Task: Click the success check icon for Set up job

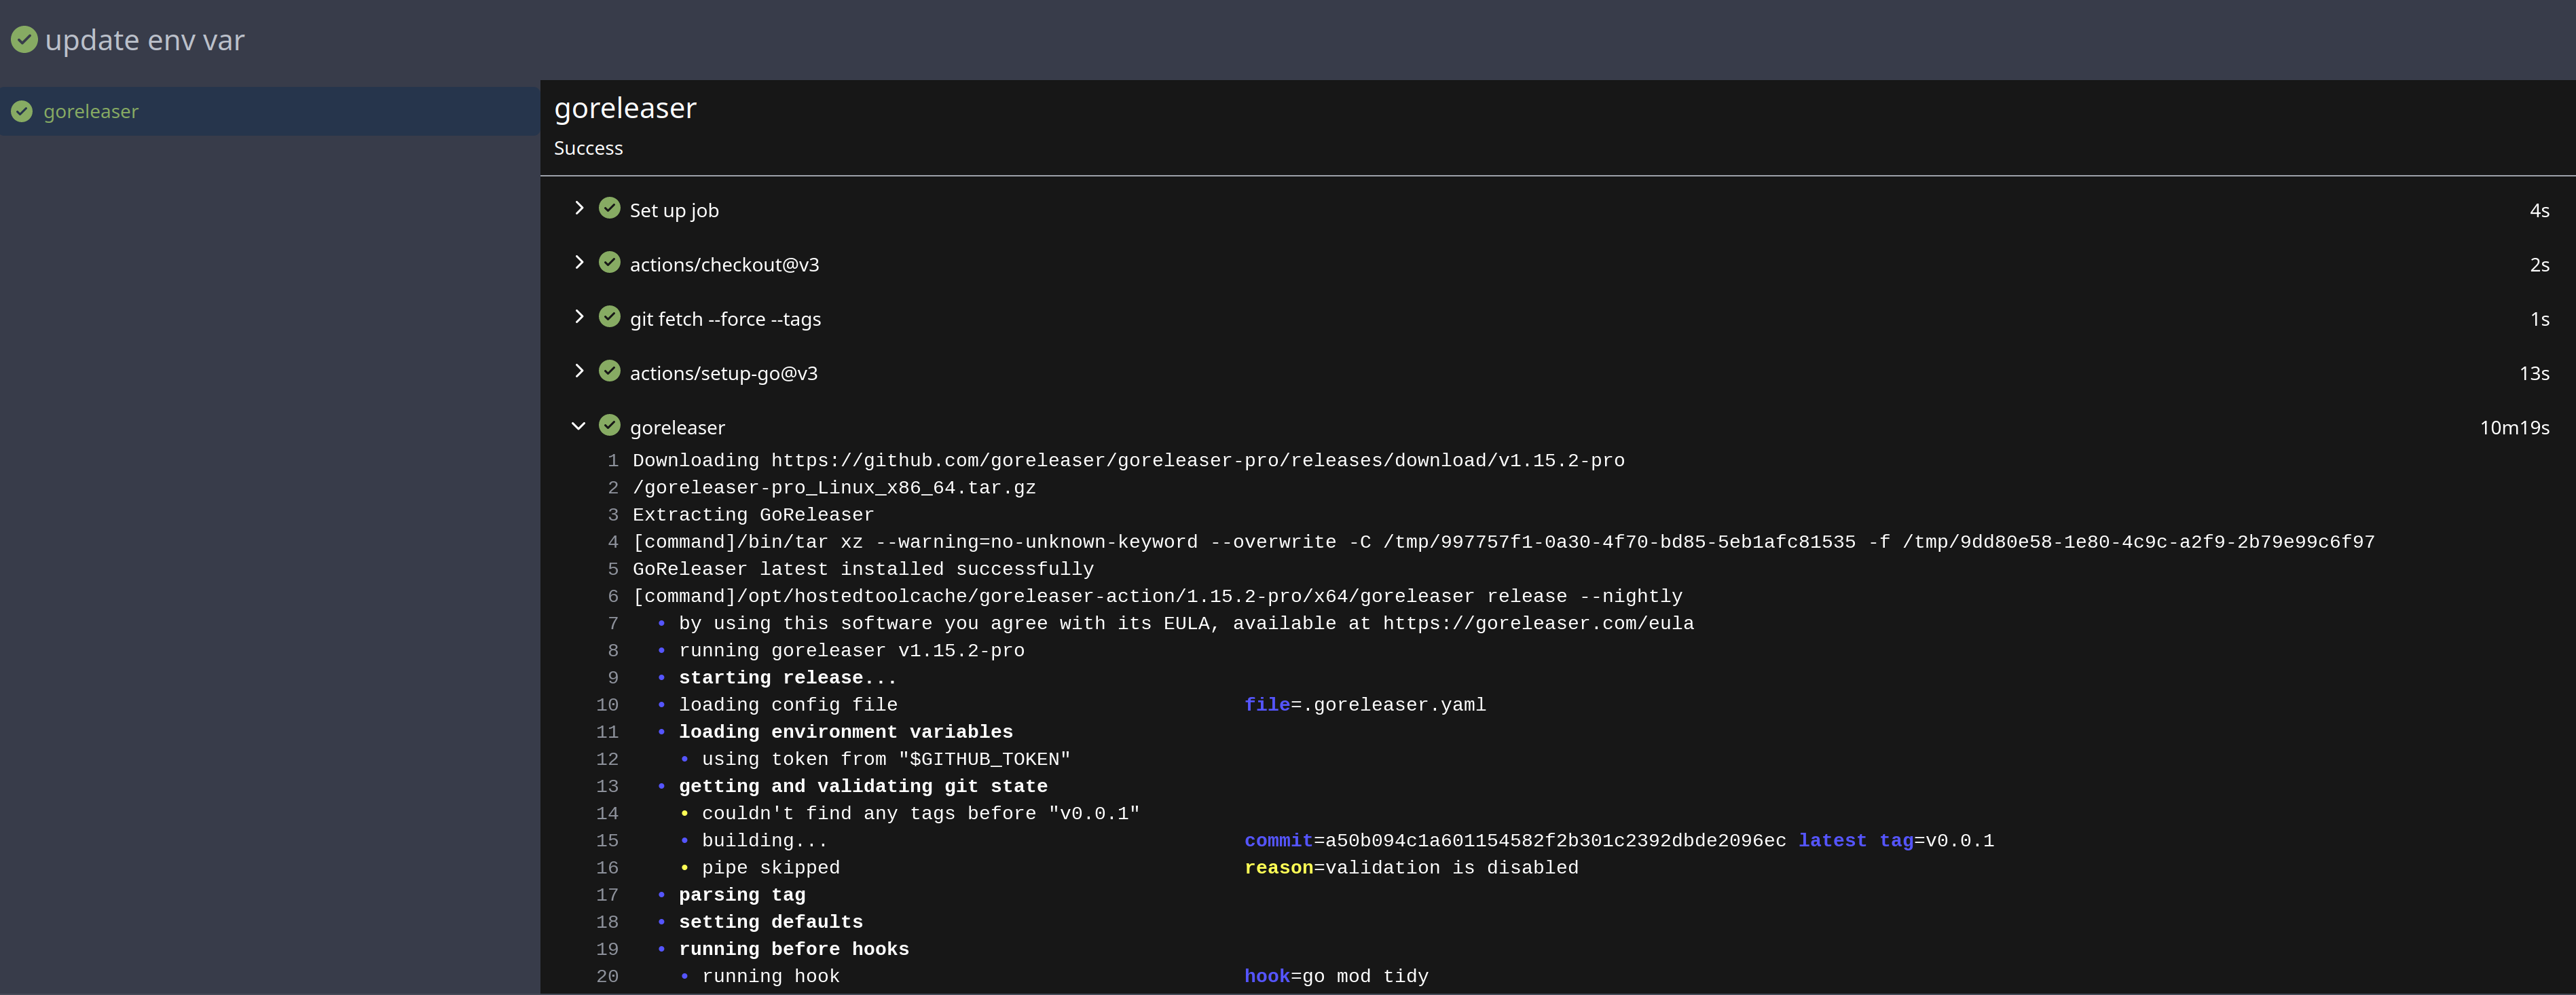Action: [609, 208]
